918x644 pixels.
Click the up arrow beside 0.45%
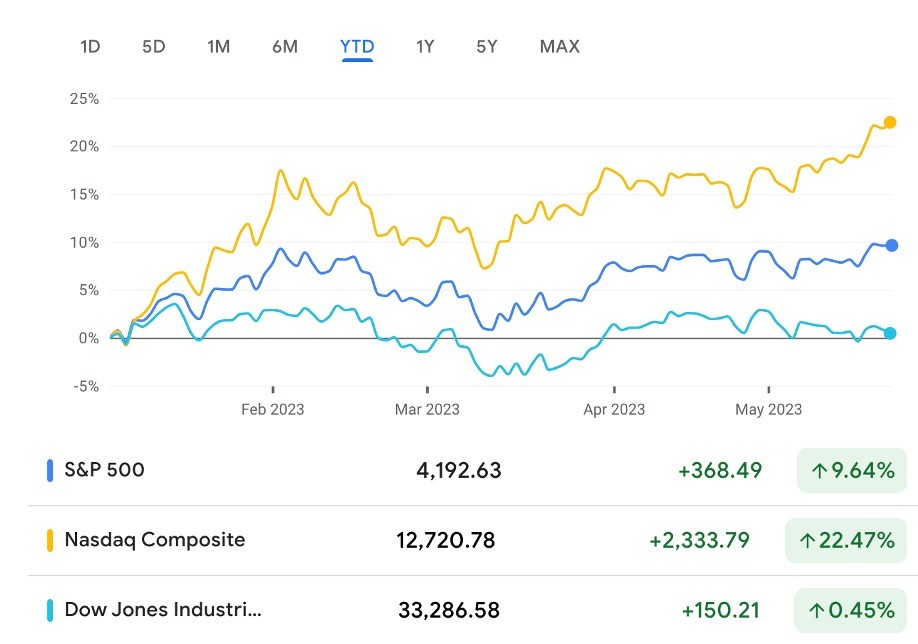[816, 611]
